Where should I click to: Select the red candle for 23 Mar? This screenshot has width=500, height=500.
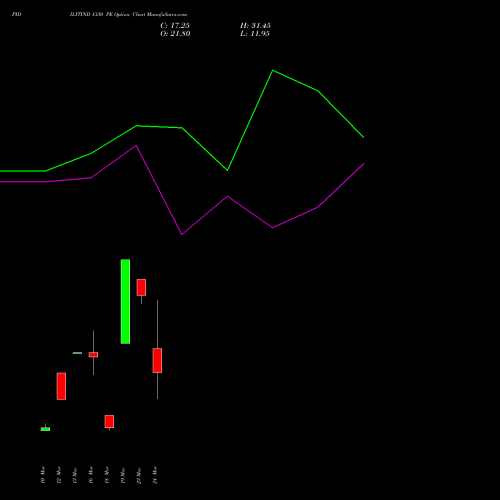pos(141,287)
